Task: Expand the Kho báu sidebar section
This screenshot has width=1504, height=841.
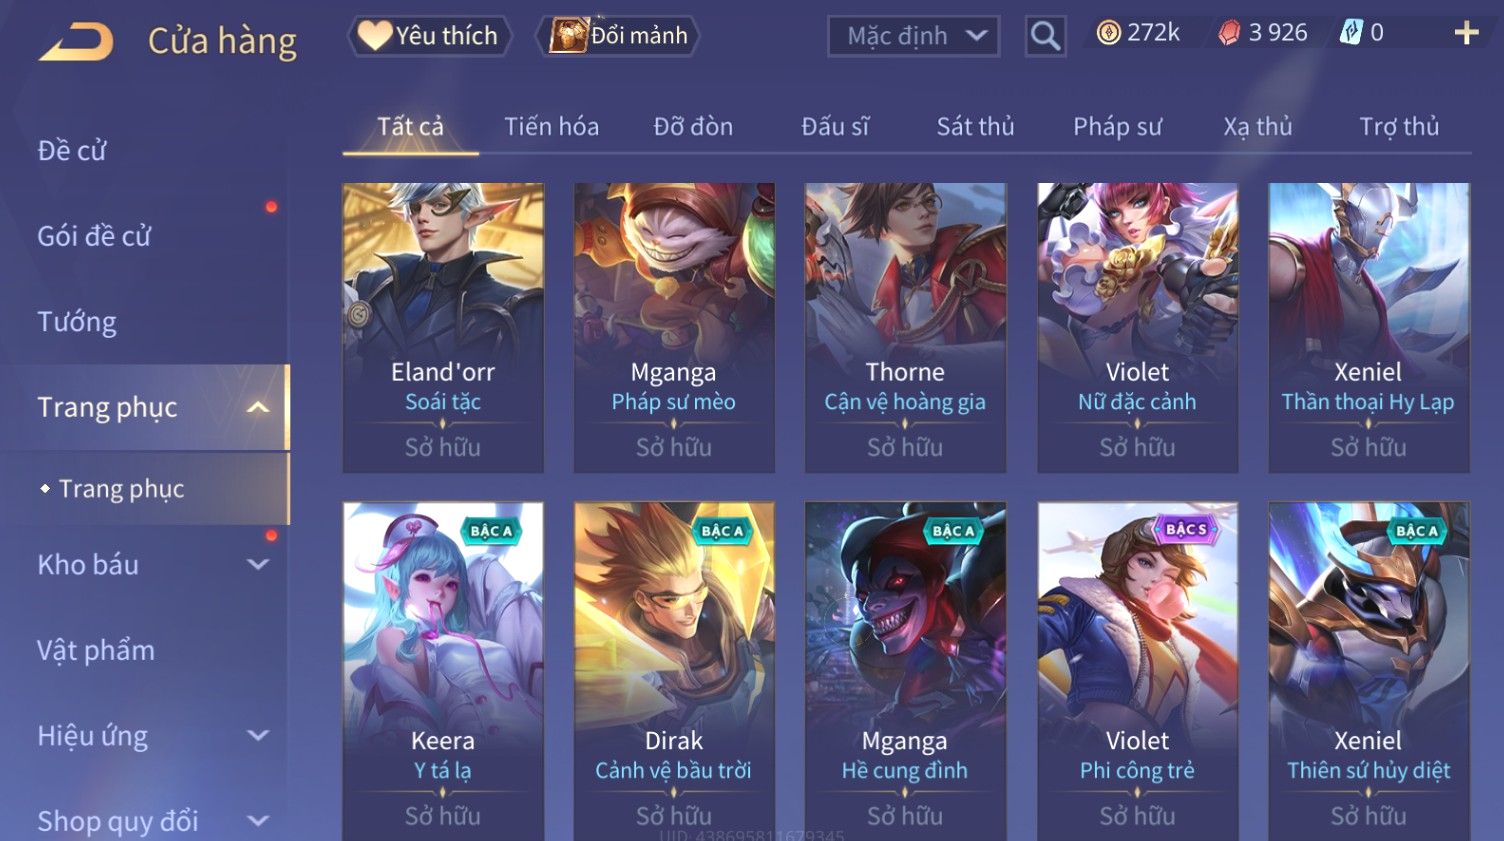Action: point(258,564)
